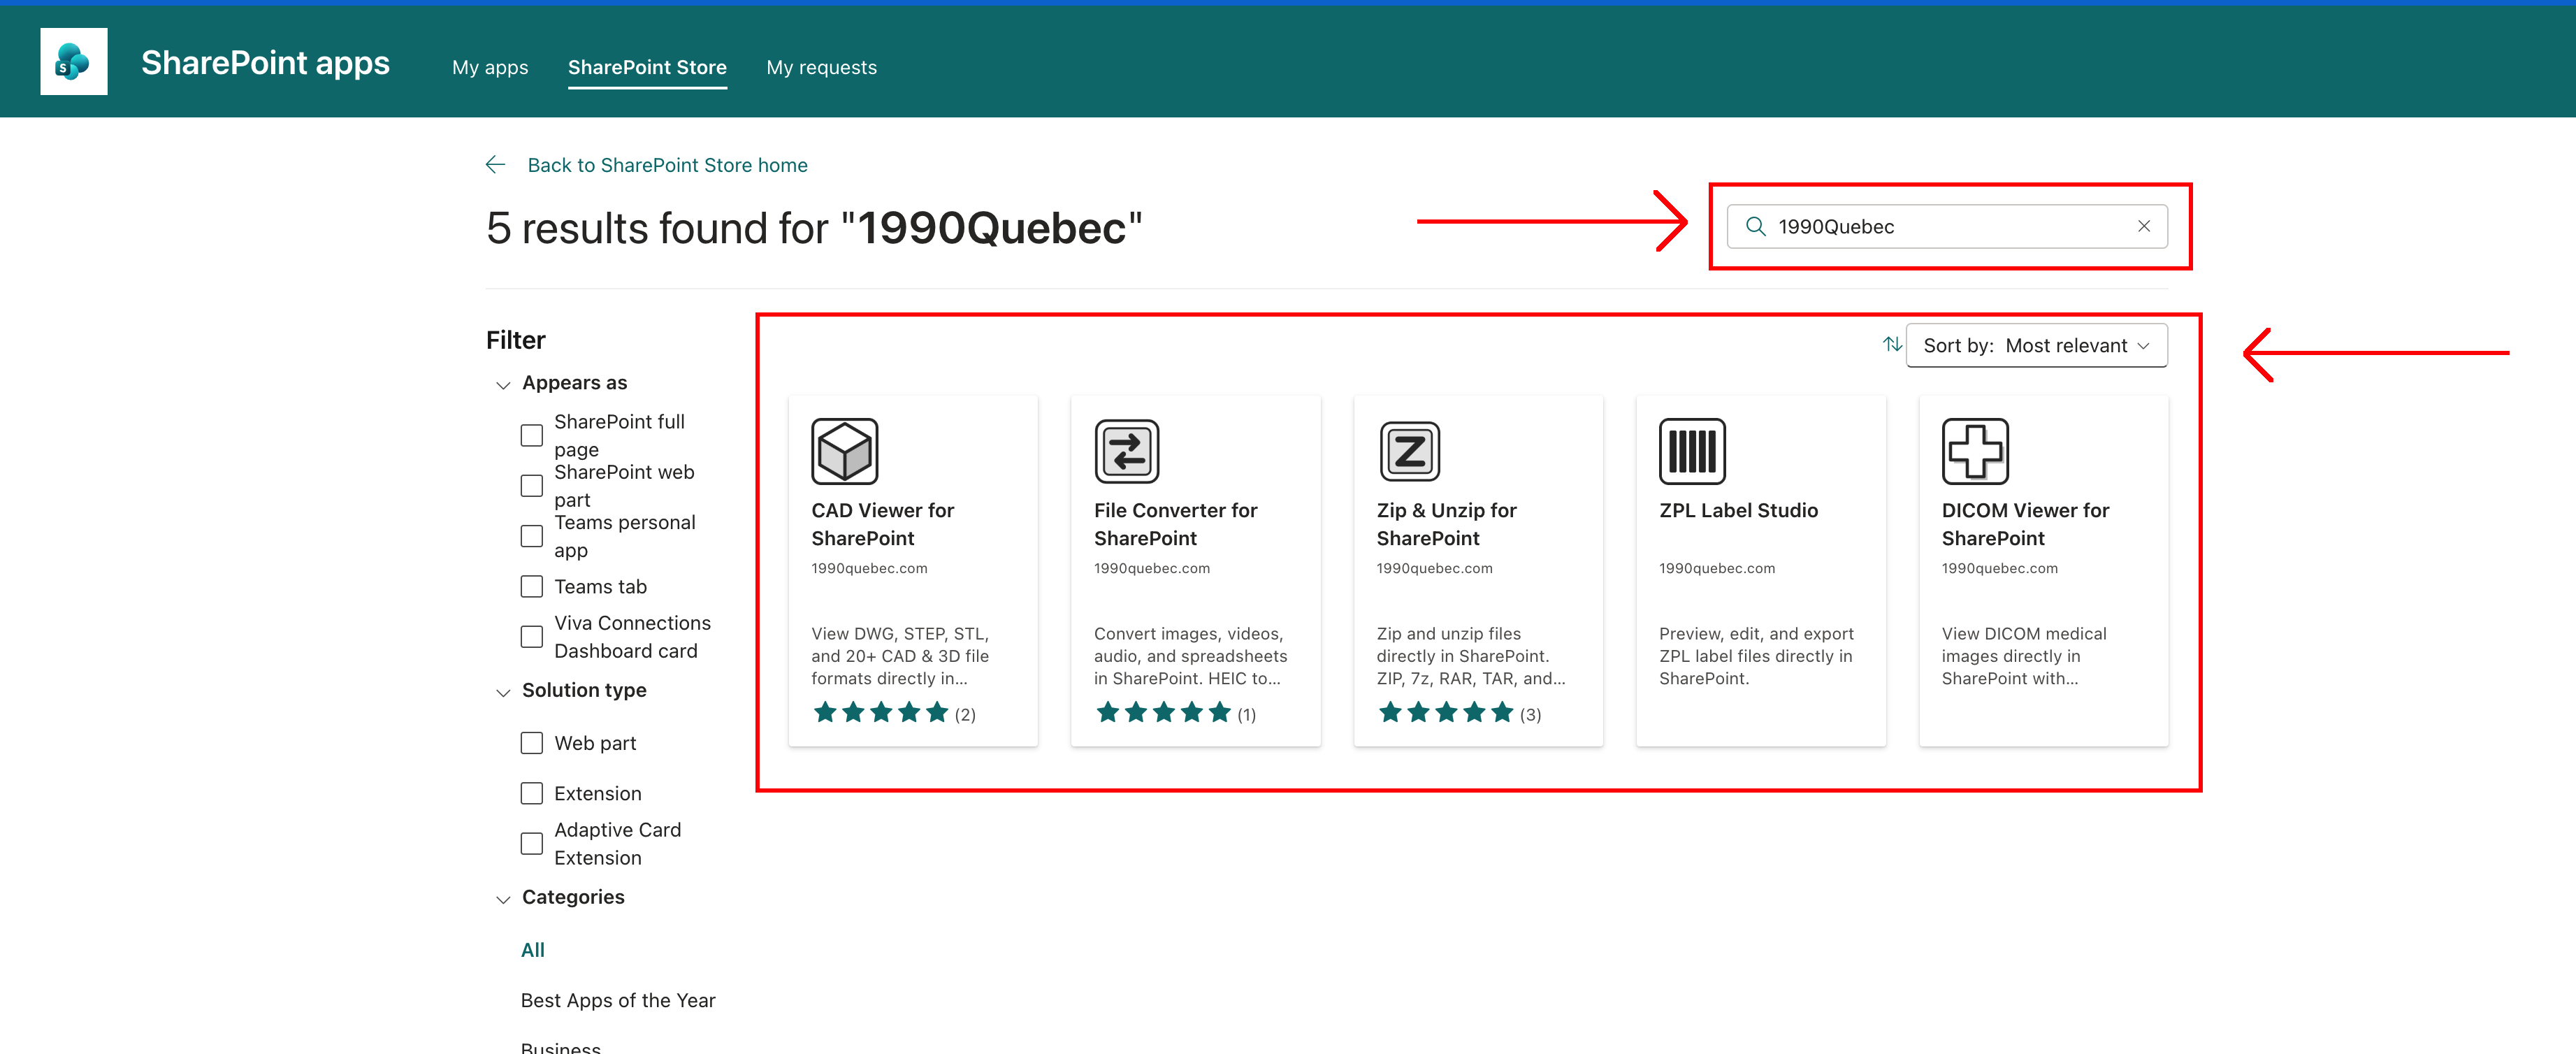2576x1054 pixels.
Task: Open the My requests tab
Action: 821,67
